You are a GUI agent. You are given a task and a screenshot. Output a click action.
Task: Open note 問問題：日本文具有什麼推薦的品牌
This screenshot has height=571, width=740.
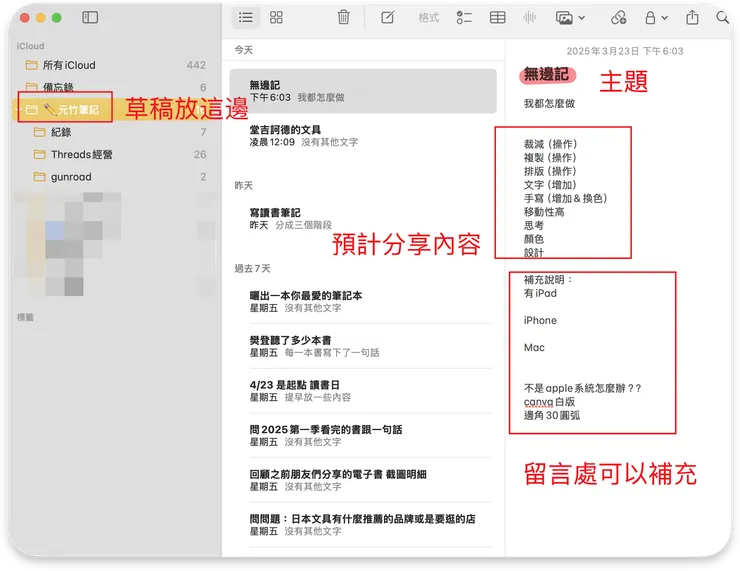coord(363,525)
